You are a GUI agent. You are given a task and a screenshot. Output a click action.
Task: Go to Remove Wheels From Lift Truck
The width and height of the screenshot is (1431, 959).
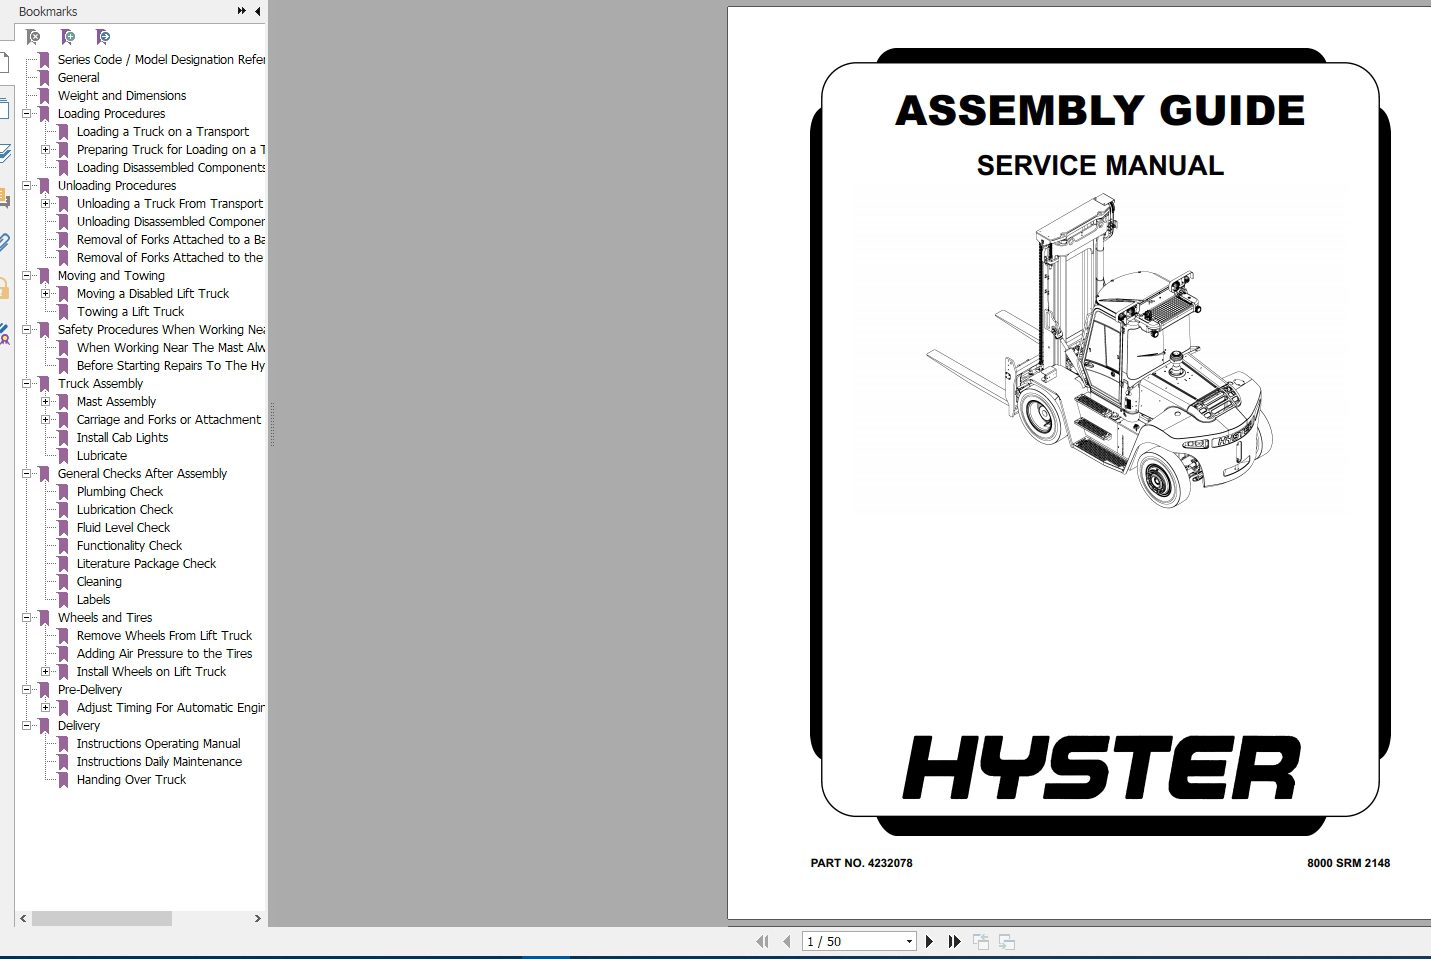pyautogui.click(x=164, y=636)
